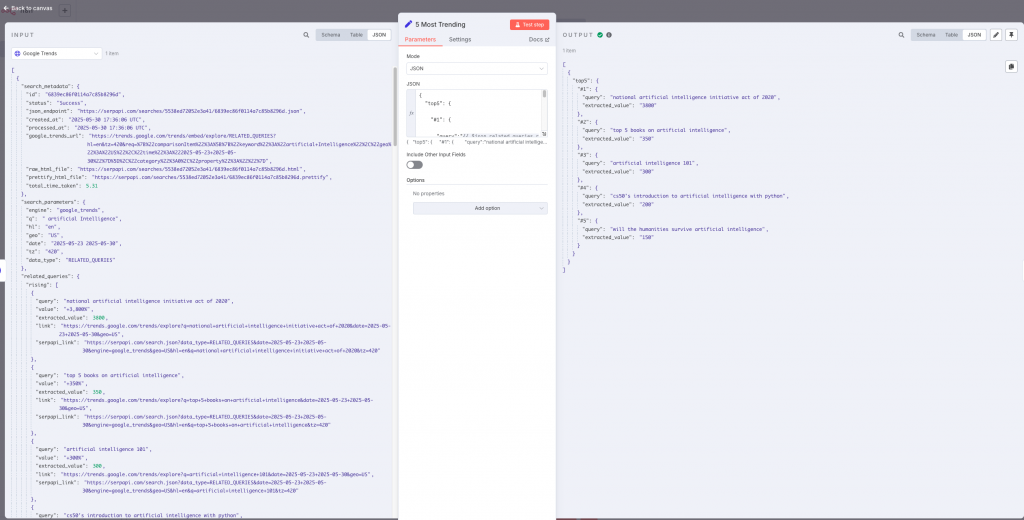
Task: Expand the JSON editor with corner icon
Action: 544,134
